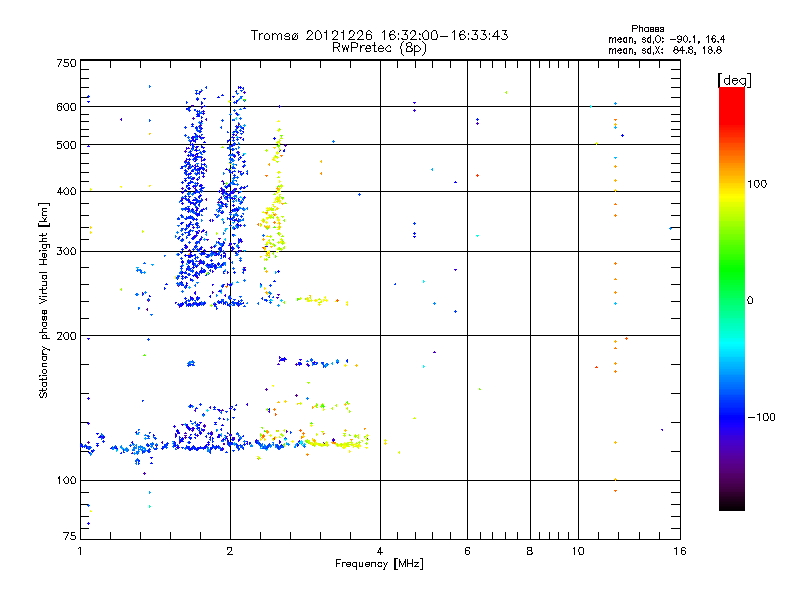800x600 pixels.
Task: Click the '[deg]' colorbar unit label
Action: tap(734, 80)
